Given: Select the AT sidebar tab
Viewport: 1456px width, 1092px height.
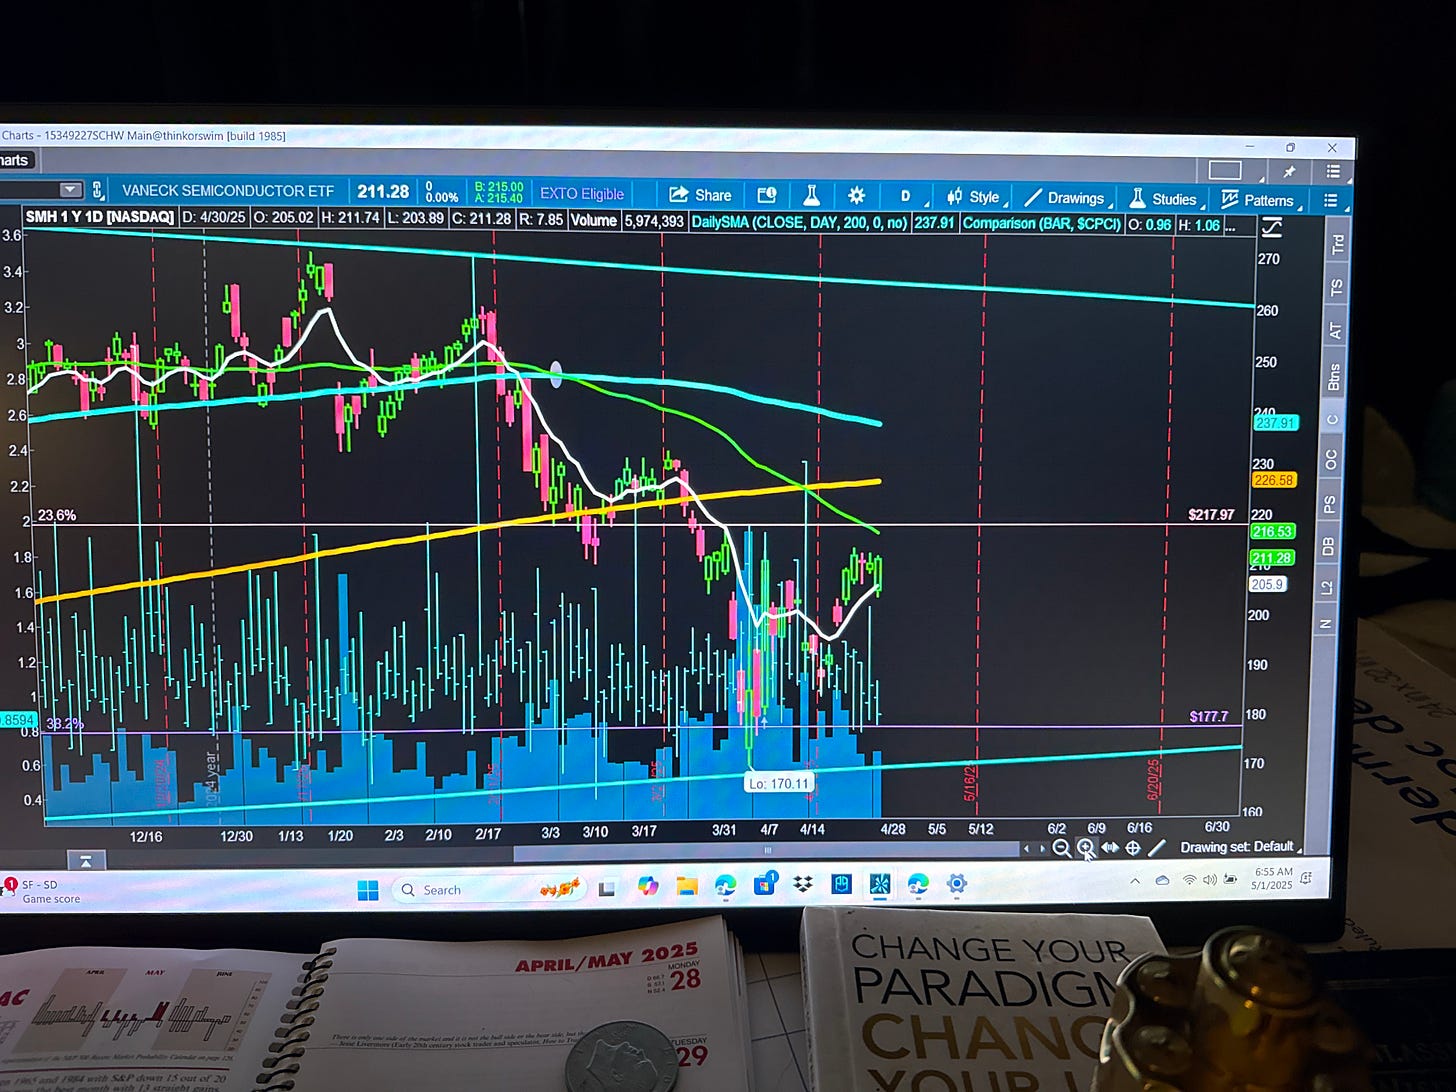Looking at the screenshot, I should 1335,331.
